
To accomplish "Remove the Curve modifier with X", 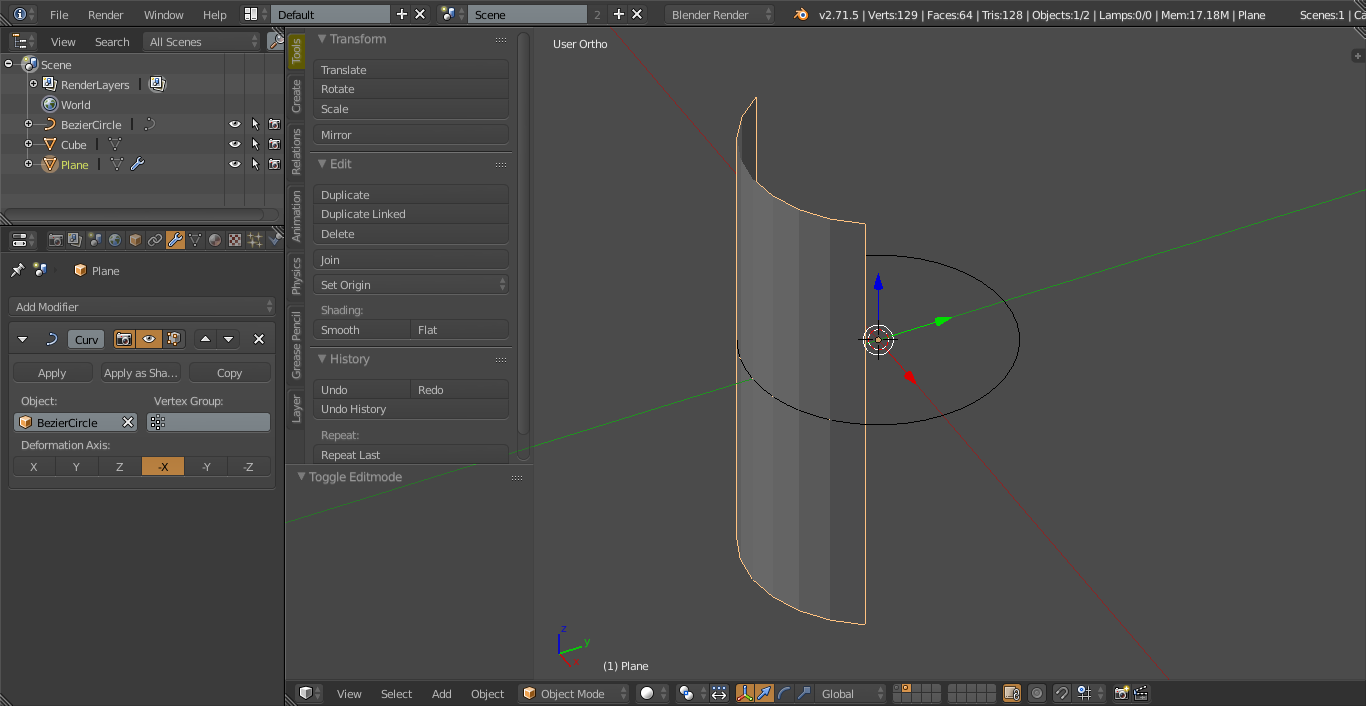I will tap(259, 339).
